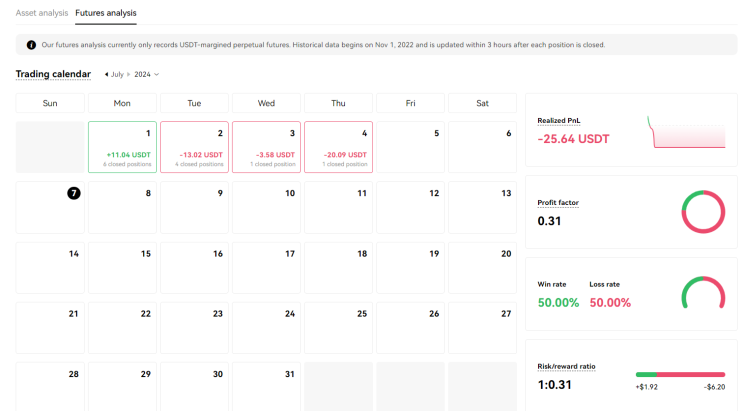Click the Loss rate 50.00% value
The height and width of the screenshot is (411, 743).
(610, 303)
